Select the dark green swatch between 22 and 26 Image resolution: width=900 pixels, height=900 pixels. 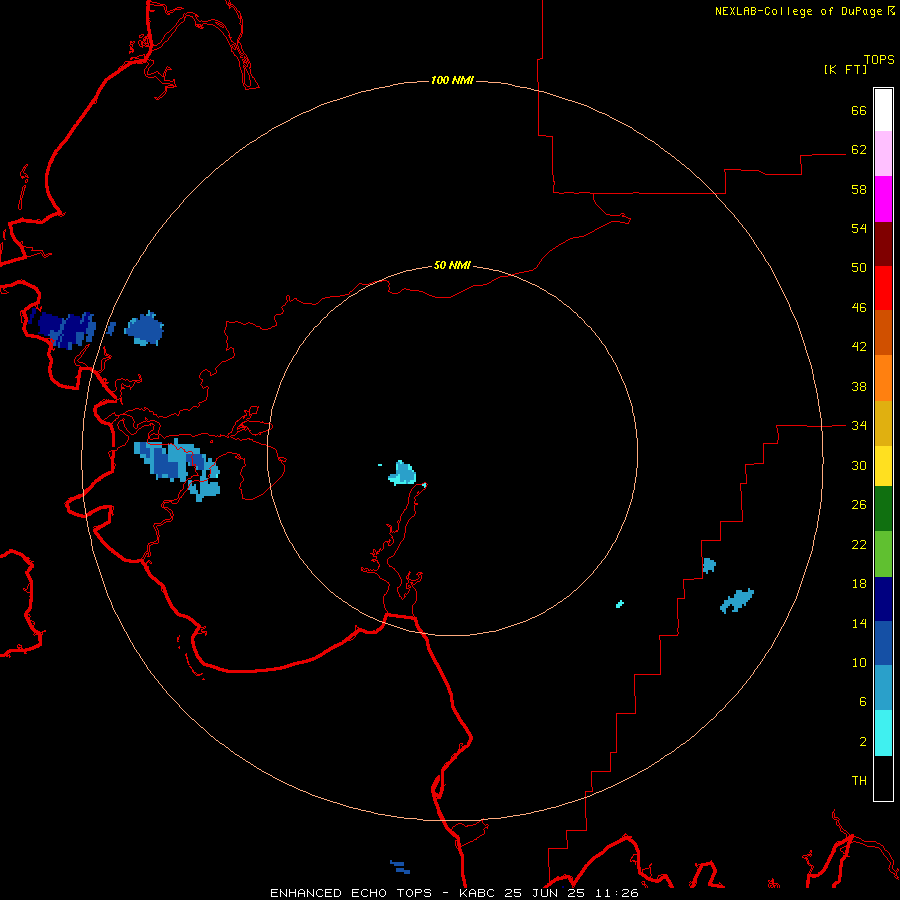883,509
